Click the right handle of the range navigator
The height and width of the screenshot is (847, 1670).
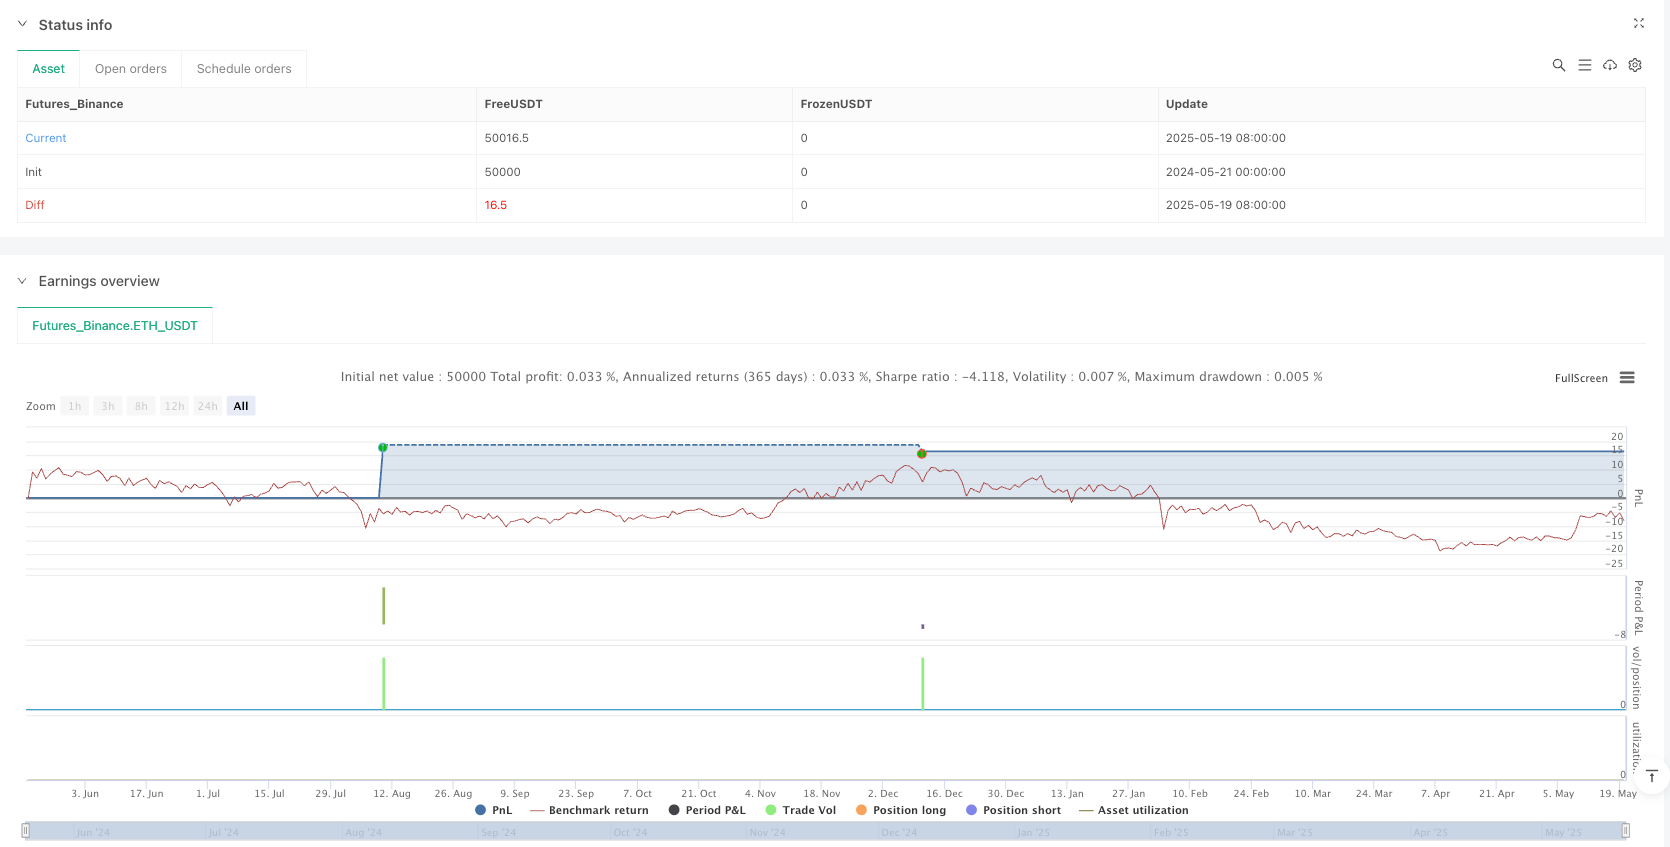click(x=1626, y=830)
